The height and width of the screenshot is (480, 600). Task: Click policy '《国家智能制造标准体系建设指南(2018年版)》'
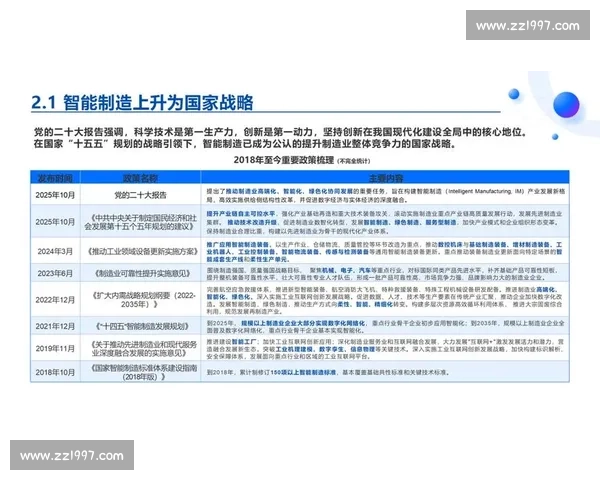(x=143, y=372)
